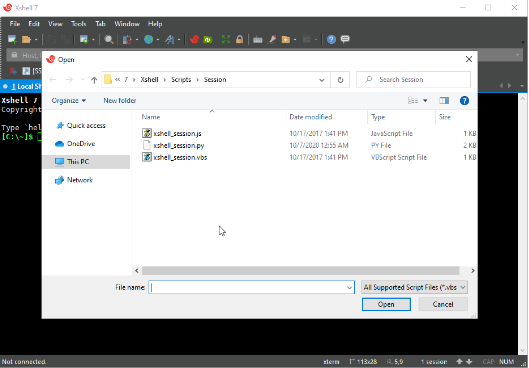
Task: Click the Find magnifier toolbar icon
Action: (x=109, y=39)
